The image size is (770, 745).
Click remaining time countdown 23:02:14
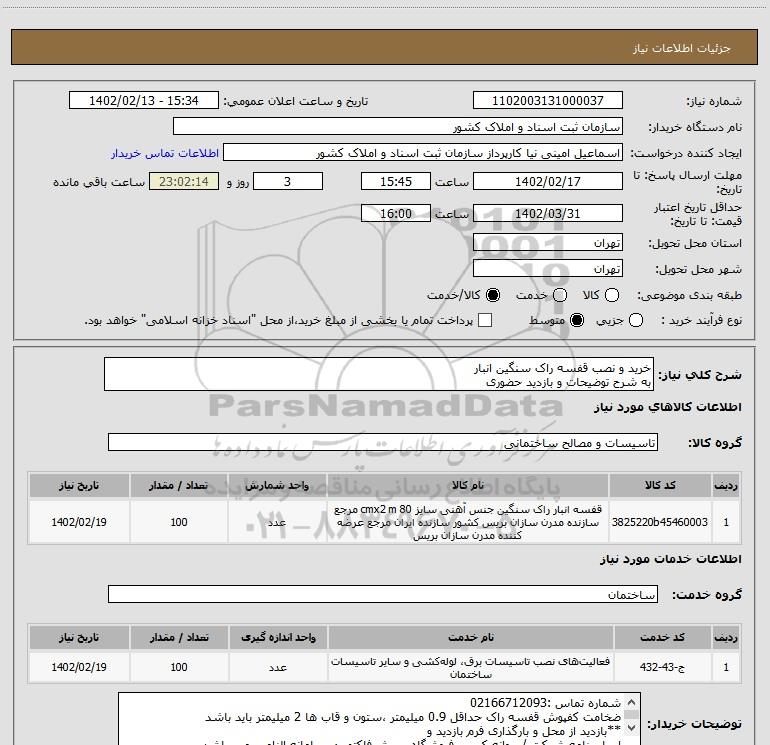[x=184, y=181]
